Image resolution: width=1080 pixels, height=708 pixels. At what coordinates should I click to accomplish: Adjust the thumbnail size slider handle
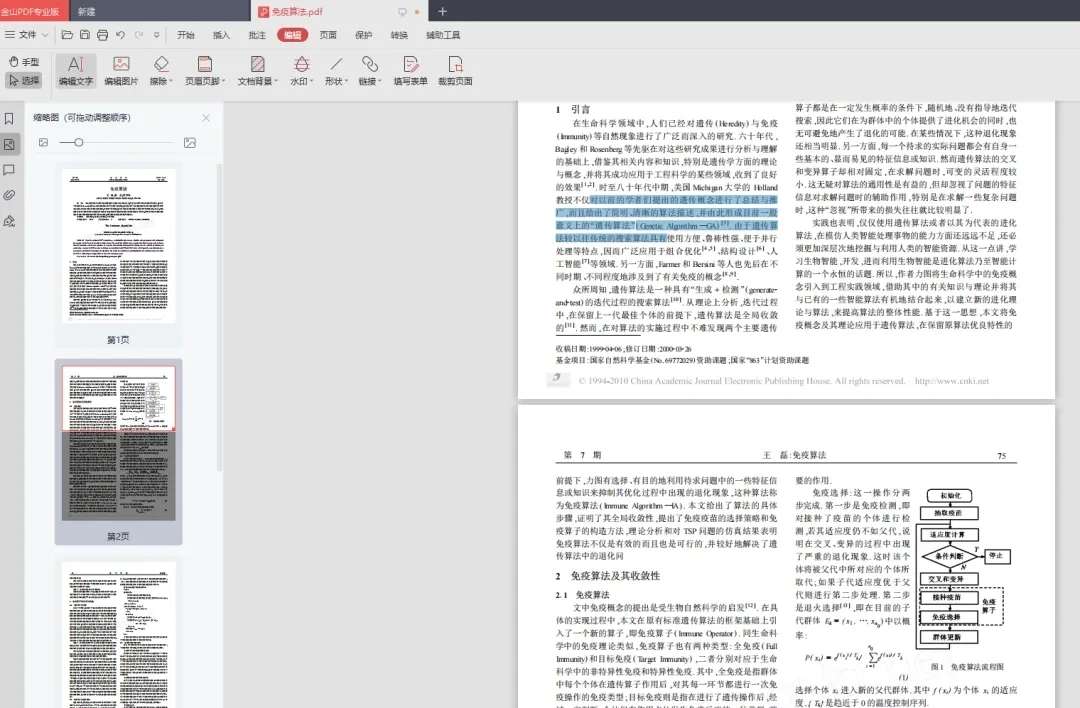79,143
